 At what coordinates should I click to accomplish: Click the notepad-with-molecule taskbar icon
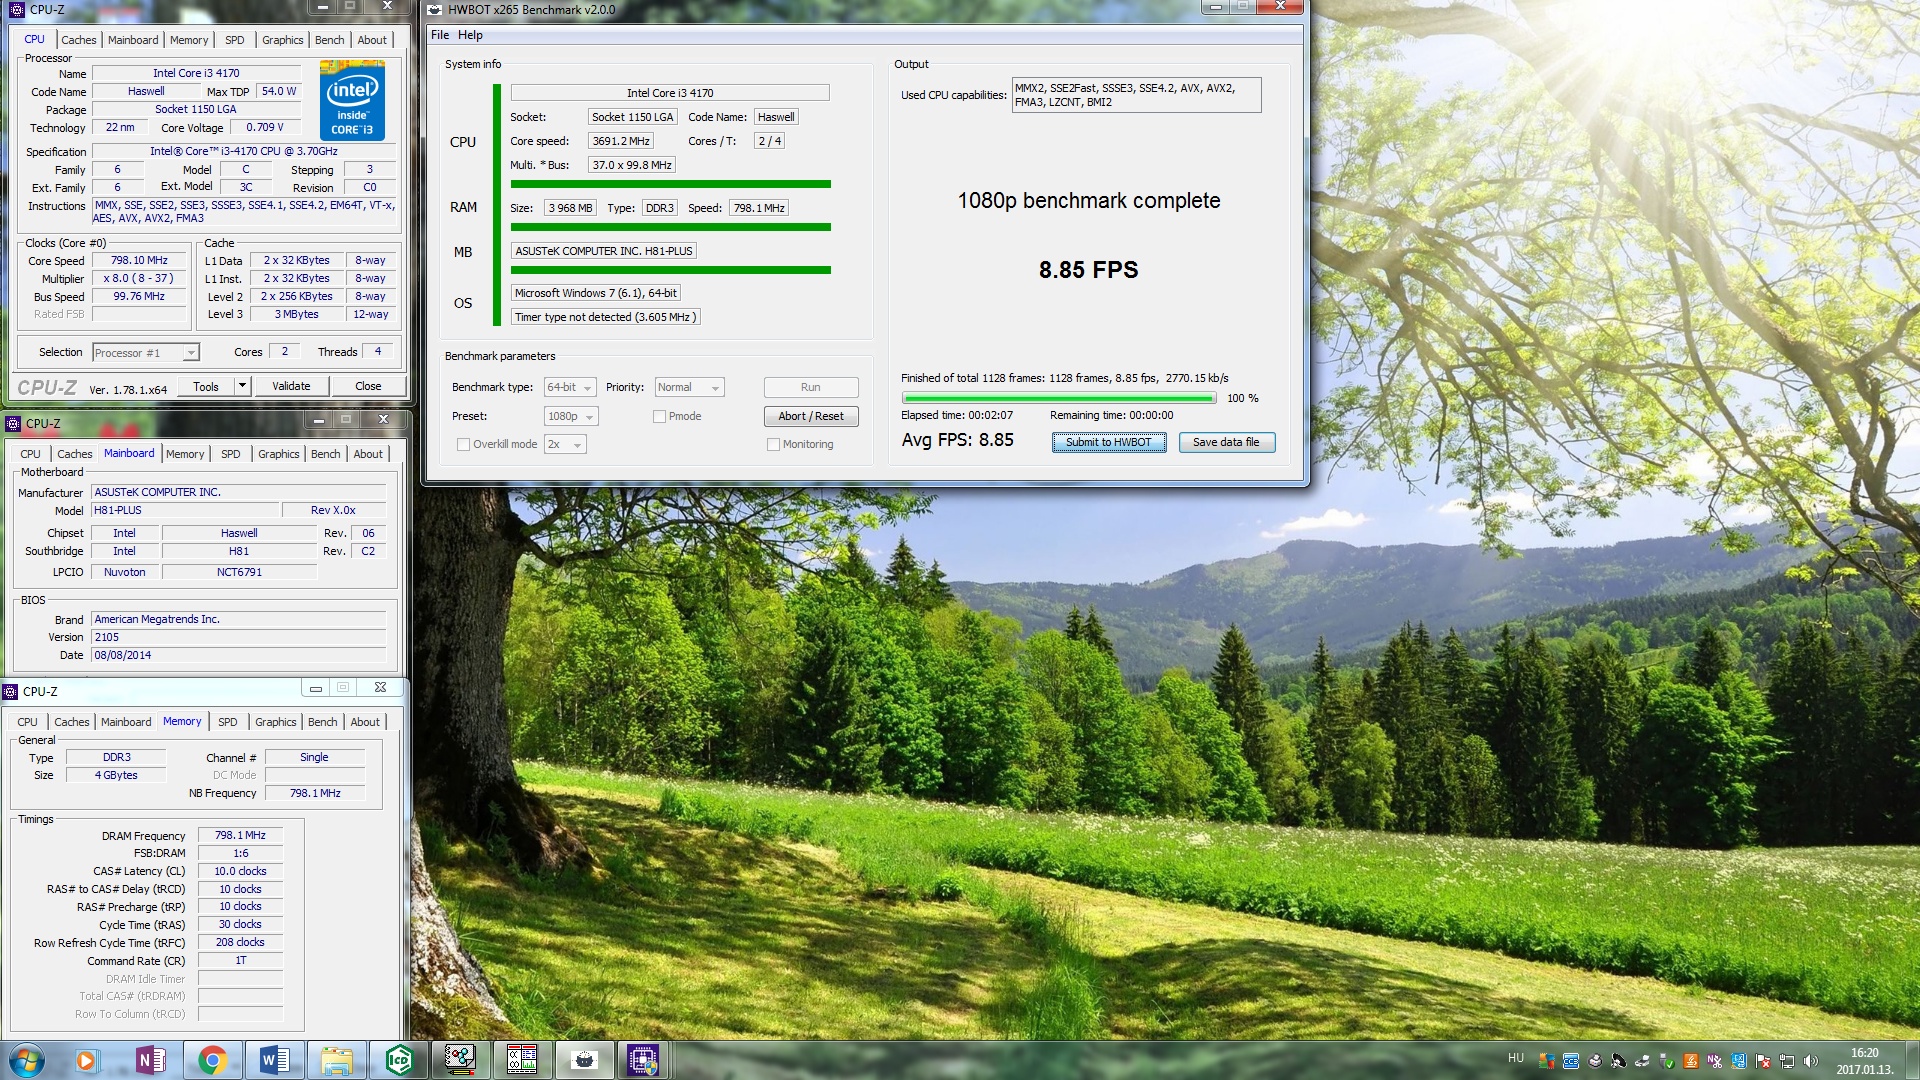point(460,1060)
